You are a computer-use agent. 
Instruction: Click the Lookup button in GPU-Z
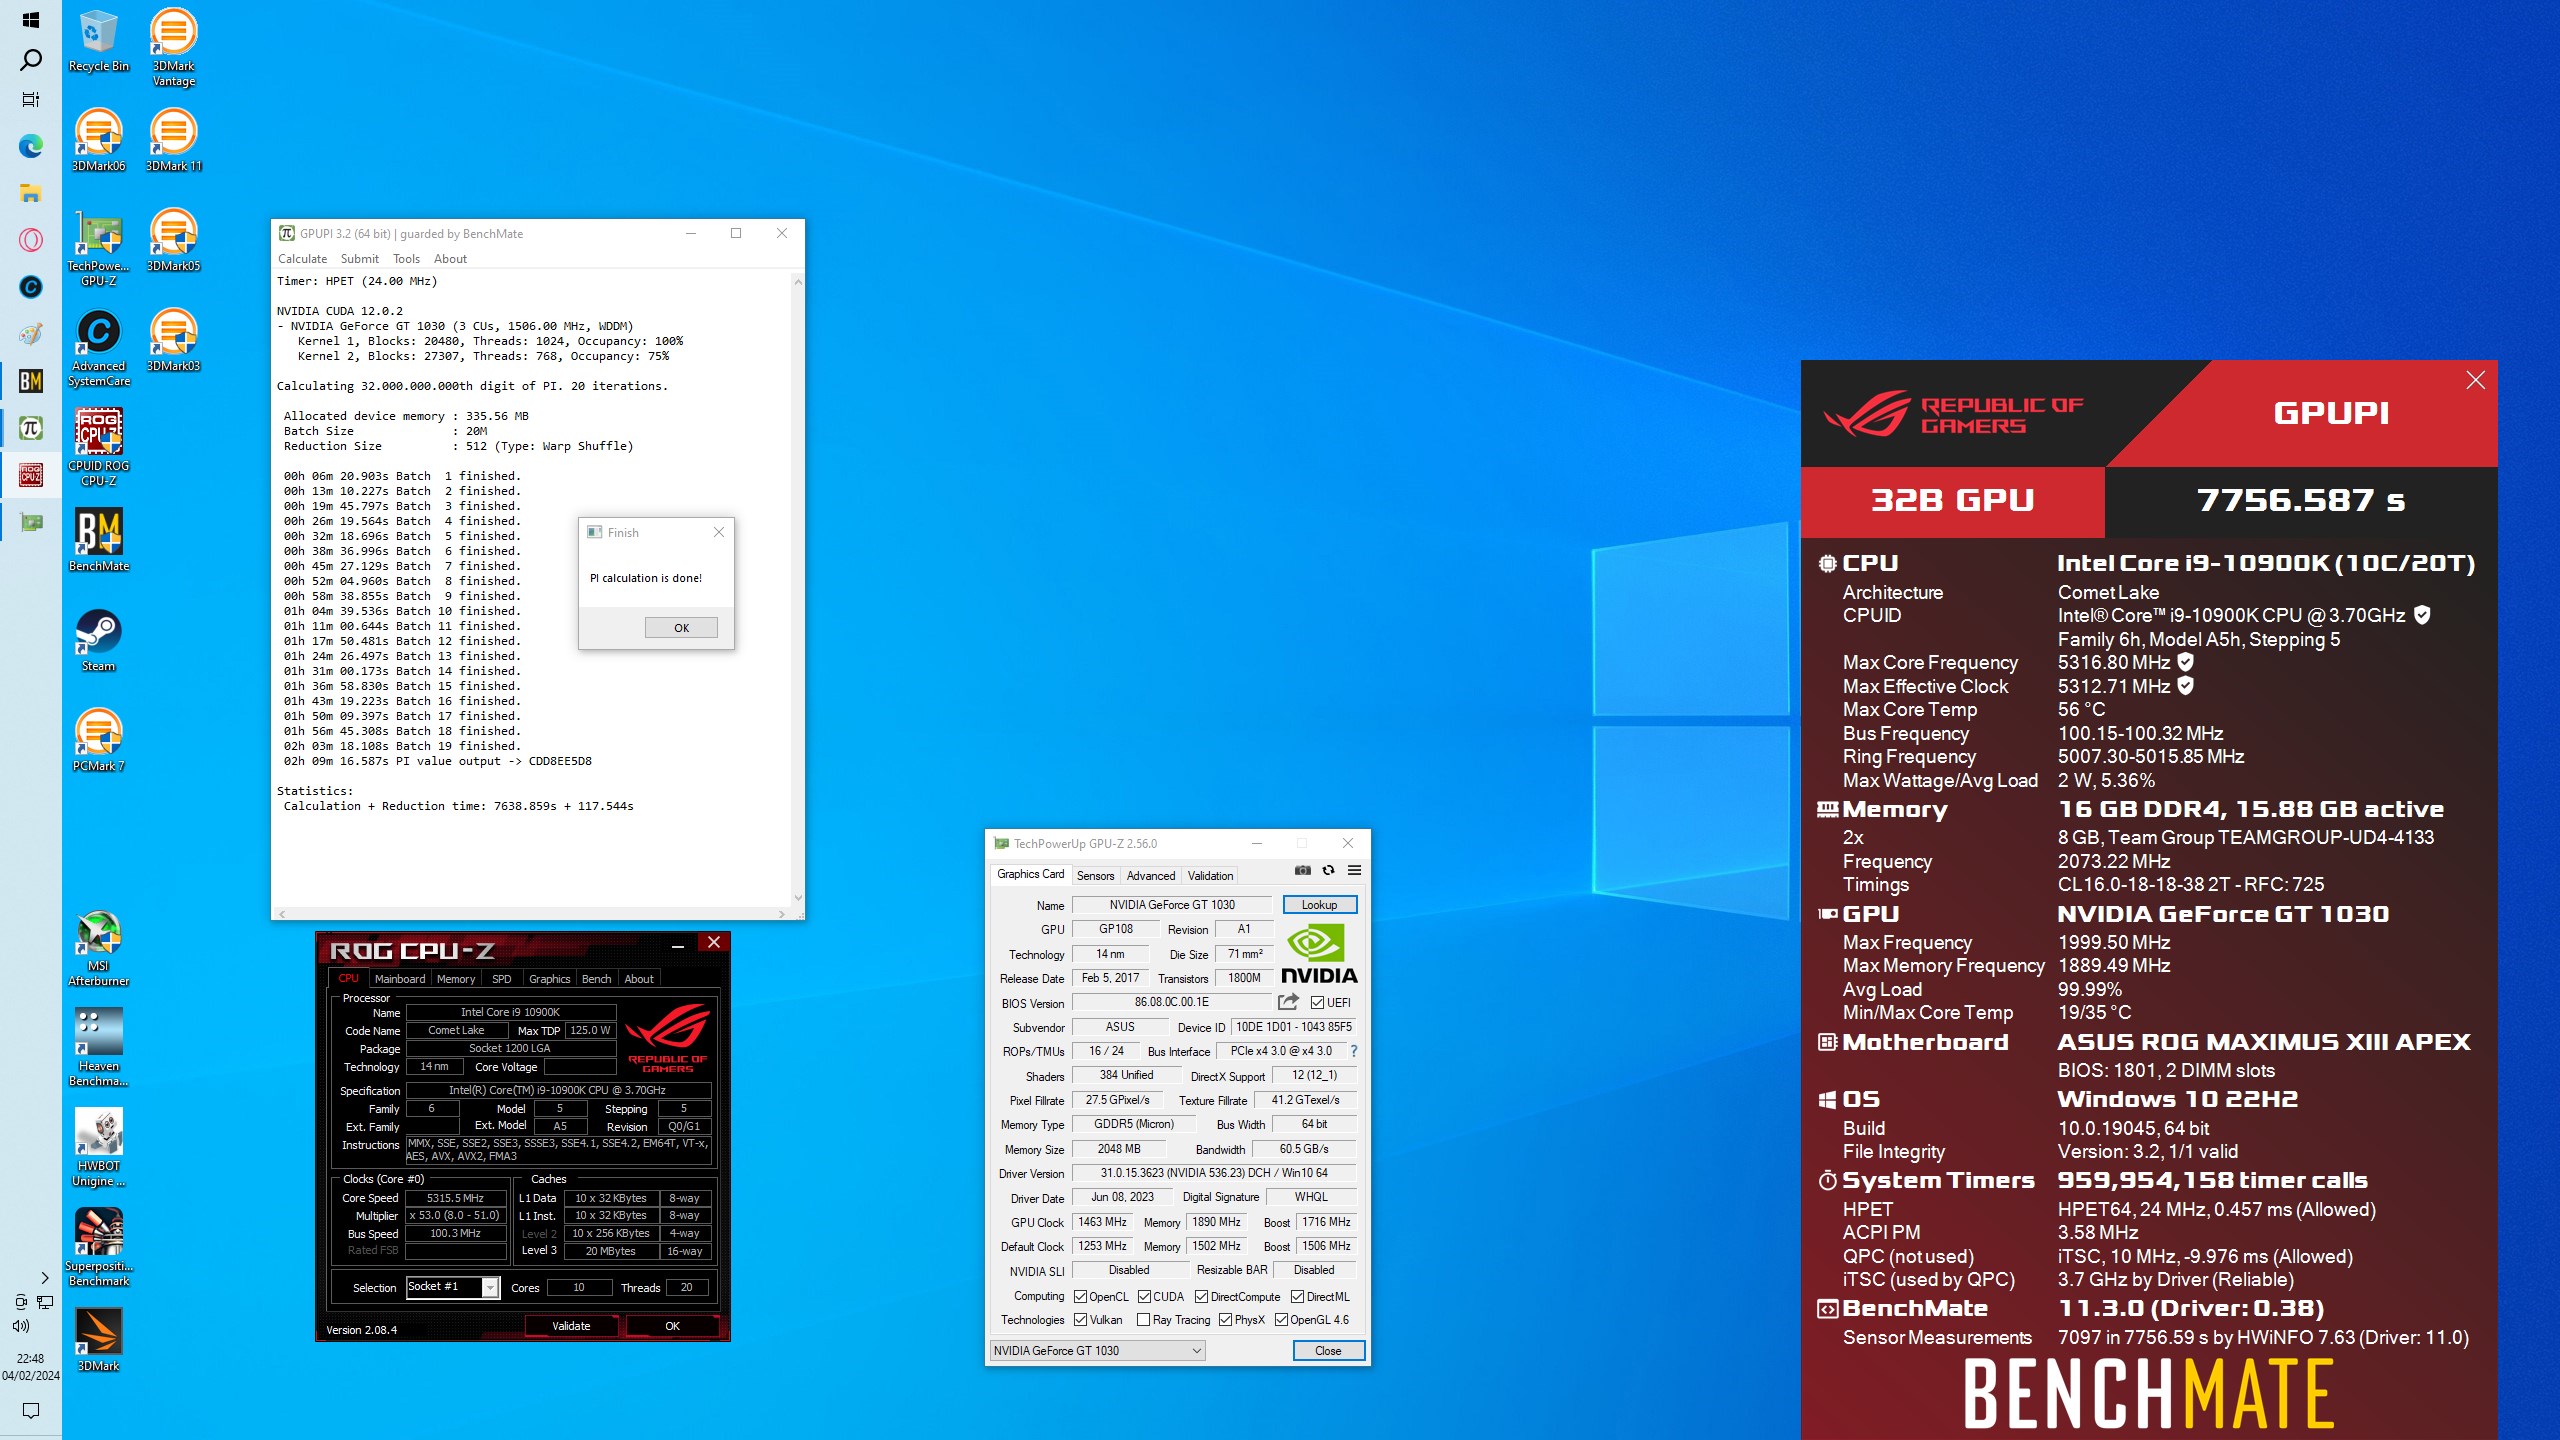coord(1319,904)
